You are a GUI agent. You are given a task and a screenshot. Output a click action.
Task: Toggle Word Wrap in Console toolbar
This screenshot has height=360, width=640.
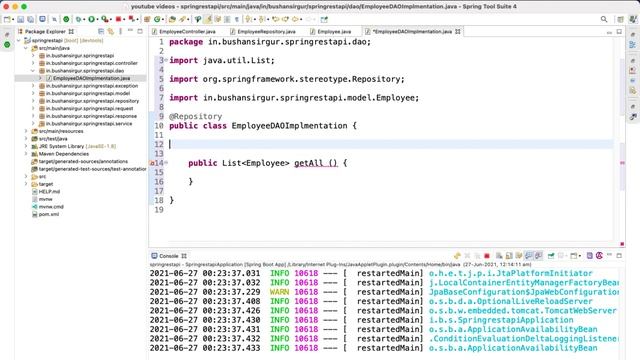pyautogui.click(x=519, y=256)
